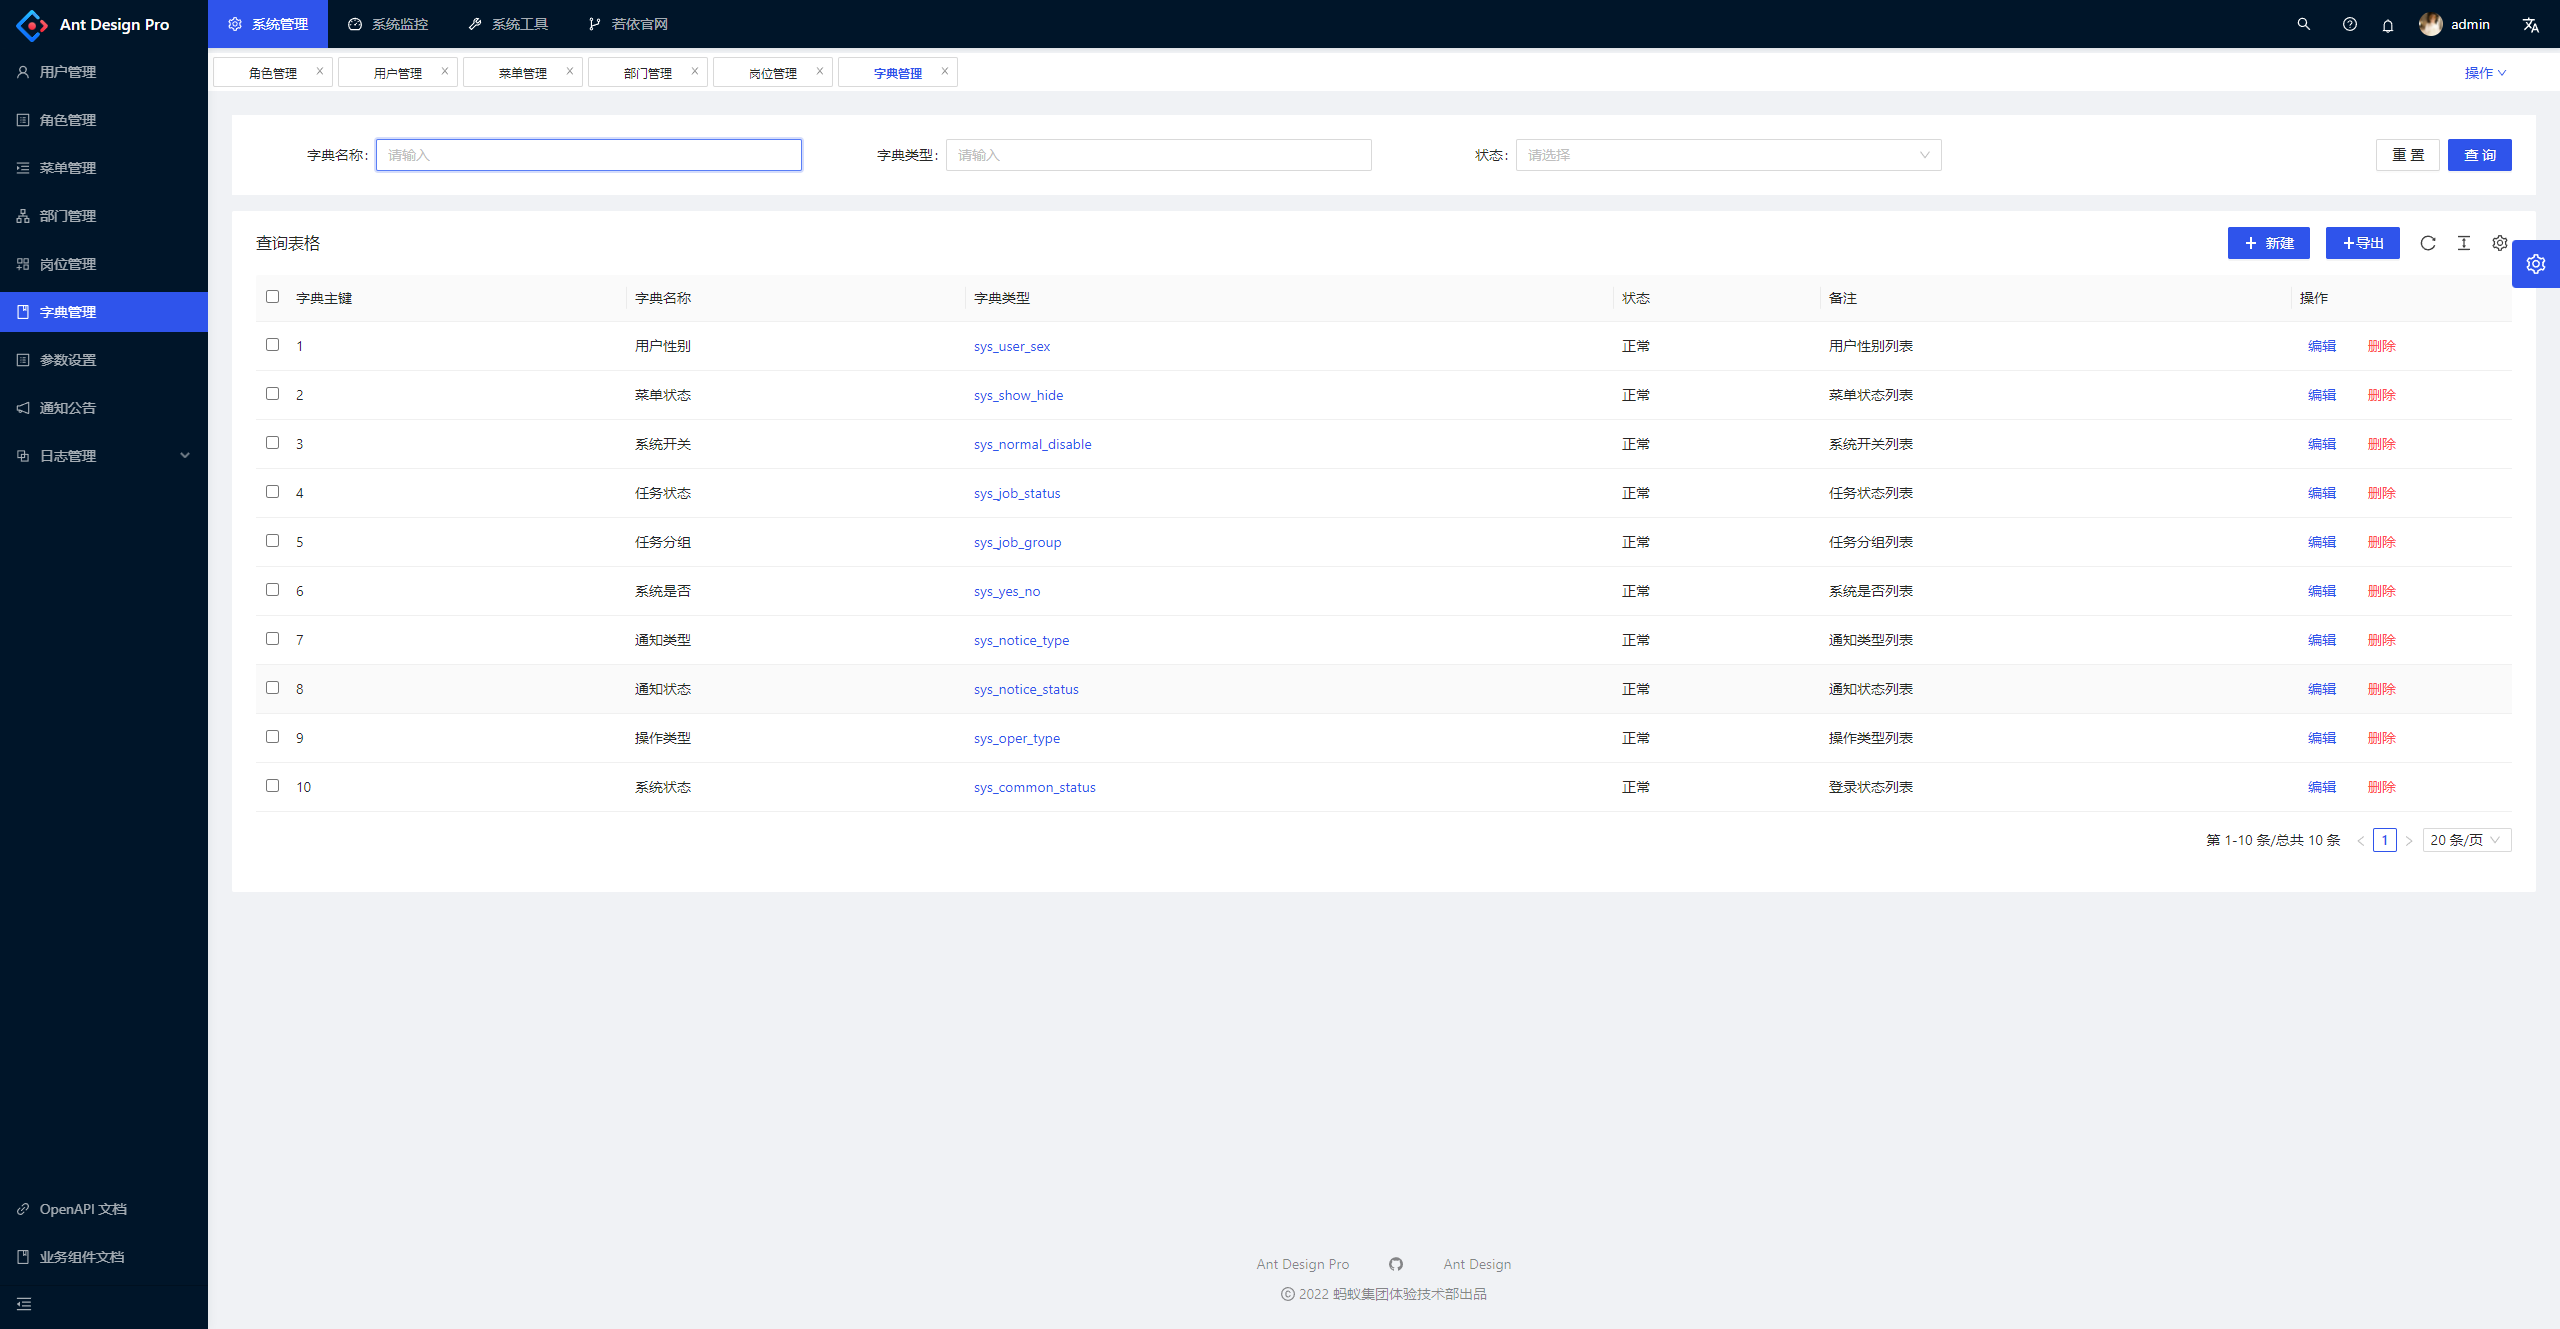
Task: Open the floating theme settings gear button
Action: coord(2536,264)
